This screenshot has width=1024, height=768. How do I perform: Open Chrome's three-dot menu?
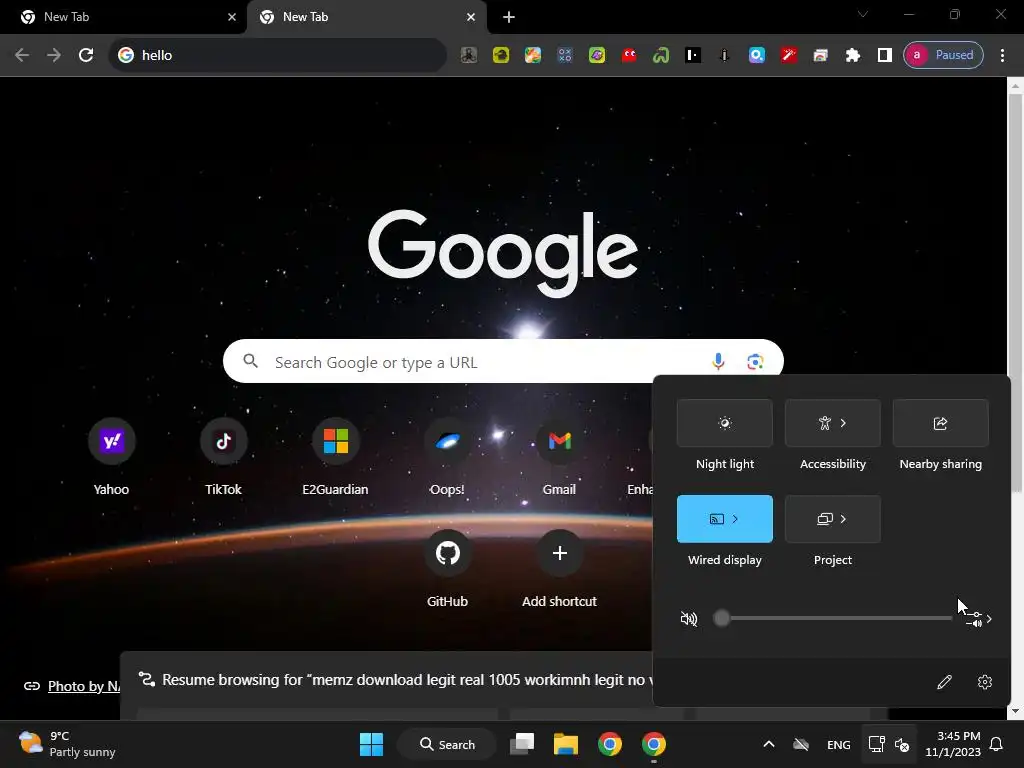coord(1002,56)
